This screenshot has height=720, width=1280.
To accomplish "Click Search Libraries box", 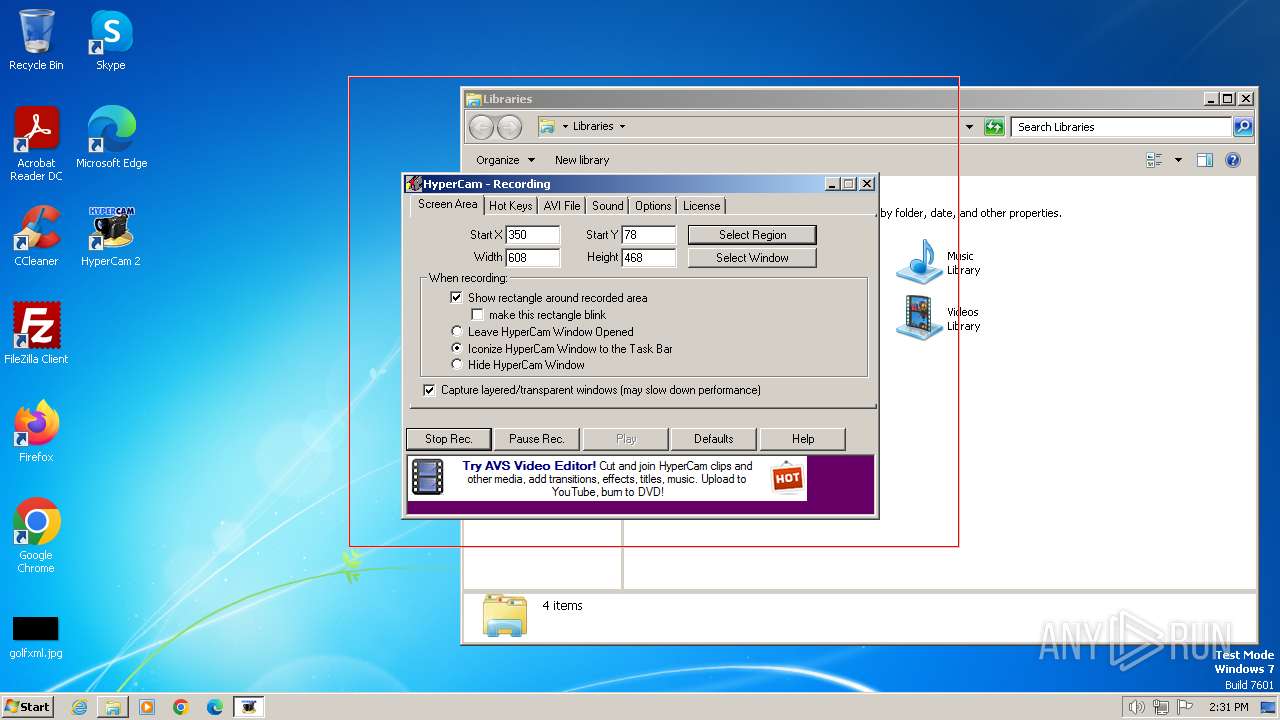I will (x=1121, y=127).
